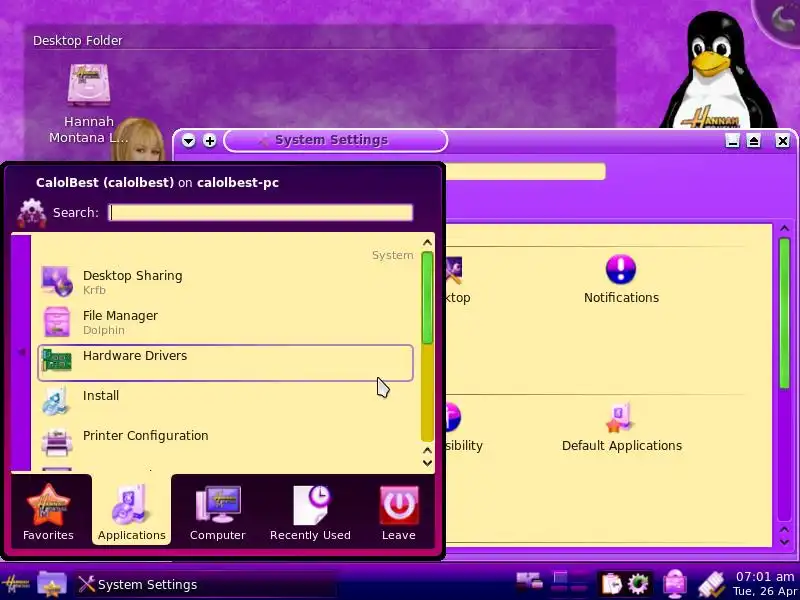
Task: Open the Leave tab
Action: point(398,512)
